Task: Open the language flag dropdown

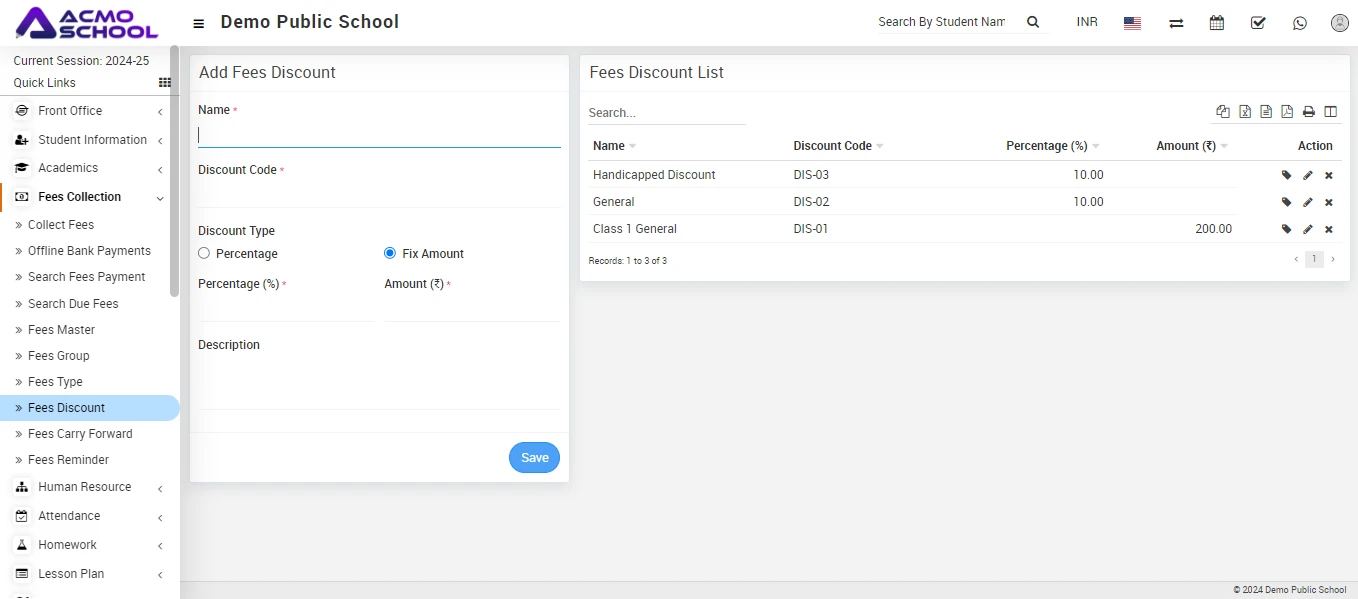Action: click(x=1132, y=23)
